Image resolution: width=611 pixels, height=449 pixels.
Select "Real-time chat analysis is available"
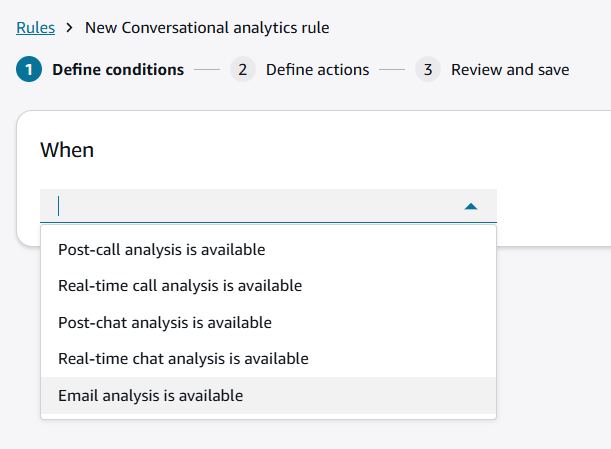[183, 358]
